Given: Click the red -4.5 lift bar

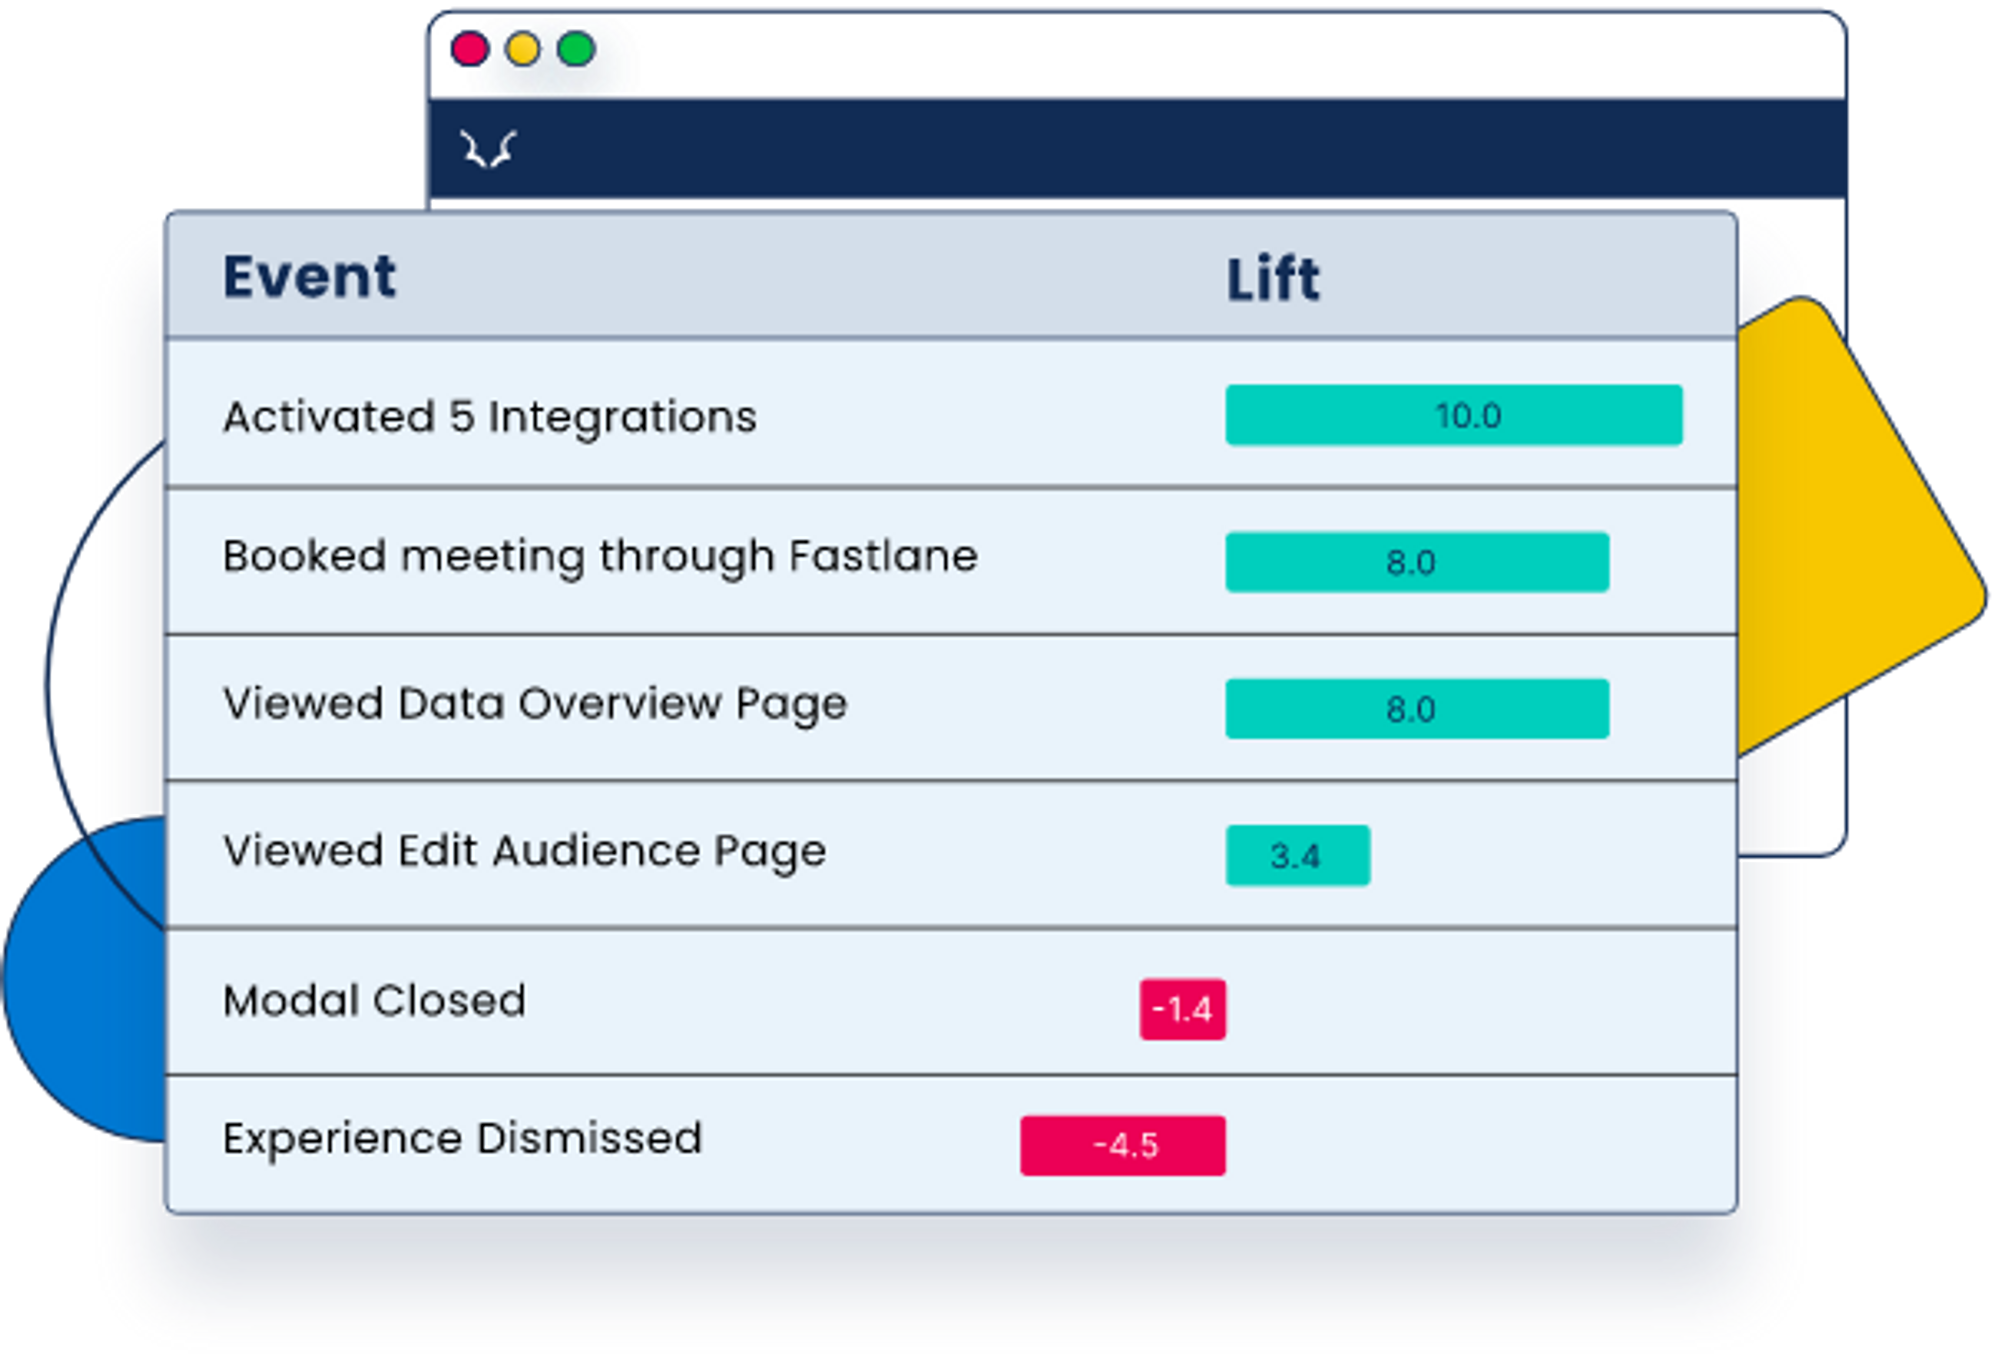Looking at the screenshot, I should 1123,1145.
